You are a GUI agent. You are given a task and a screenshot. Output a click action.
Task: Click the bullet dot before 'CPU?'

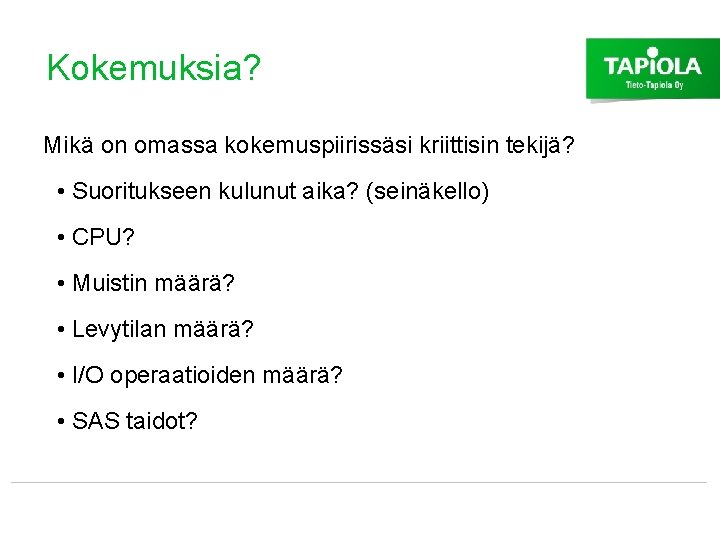(x=62, y=239)
